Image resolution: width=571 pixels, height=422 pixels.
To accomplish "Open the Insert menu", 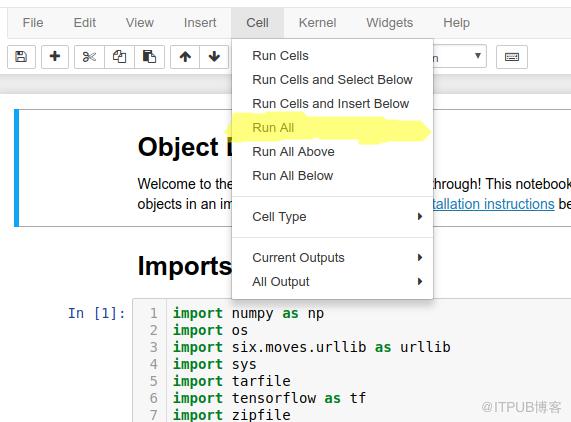I will 200,23.
